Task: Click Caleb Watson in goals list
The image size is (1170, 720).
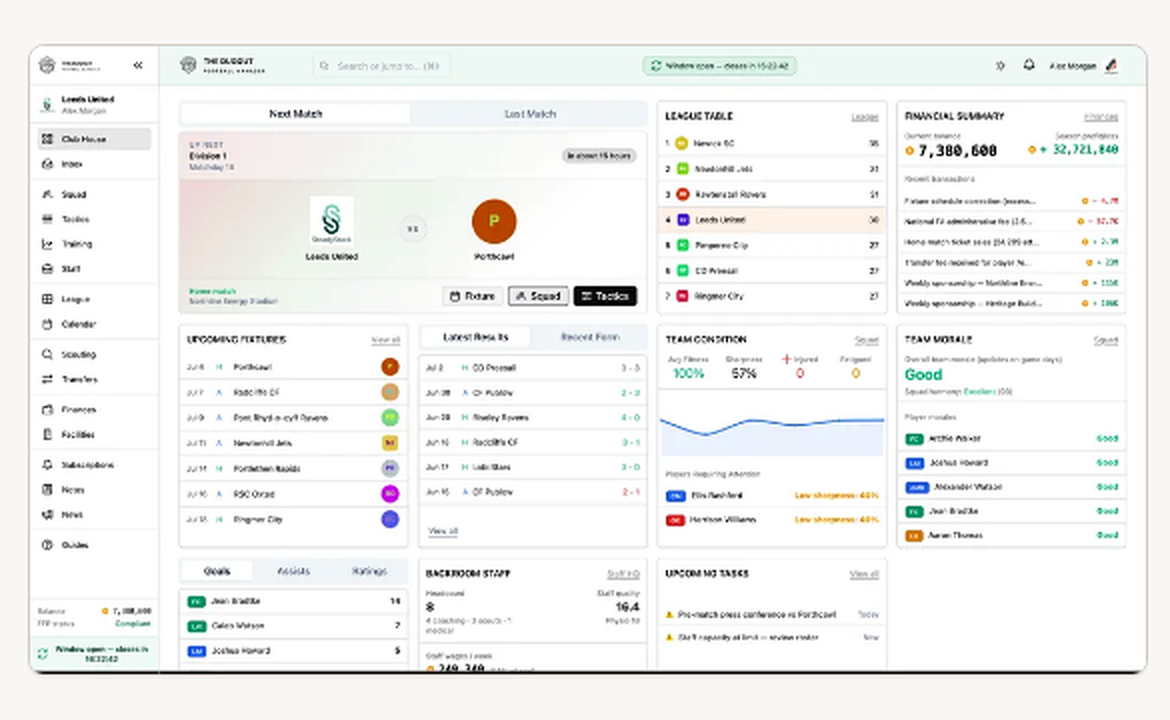Action: (292, 626)
